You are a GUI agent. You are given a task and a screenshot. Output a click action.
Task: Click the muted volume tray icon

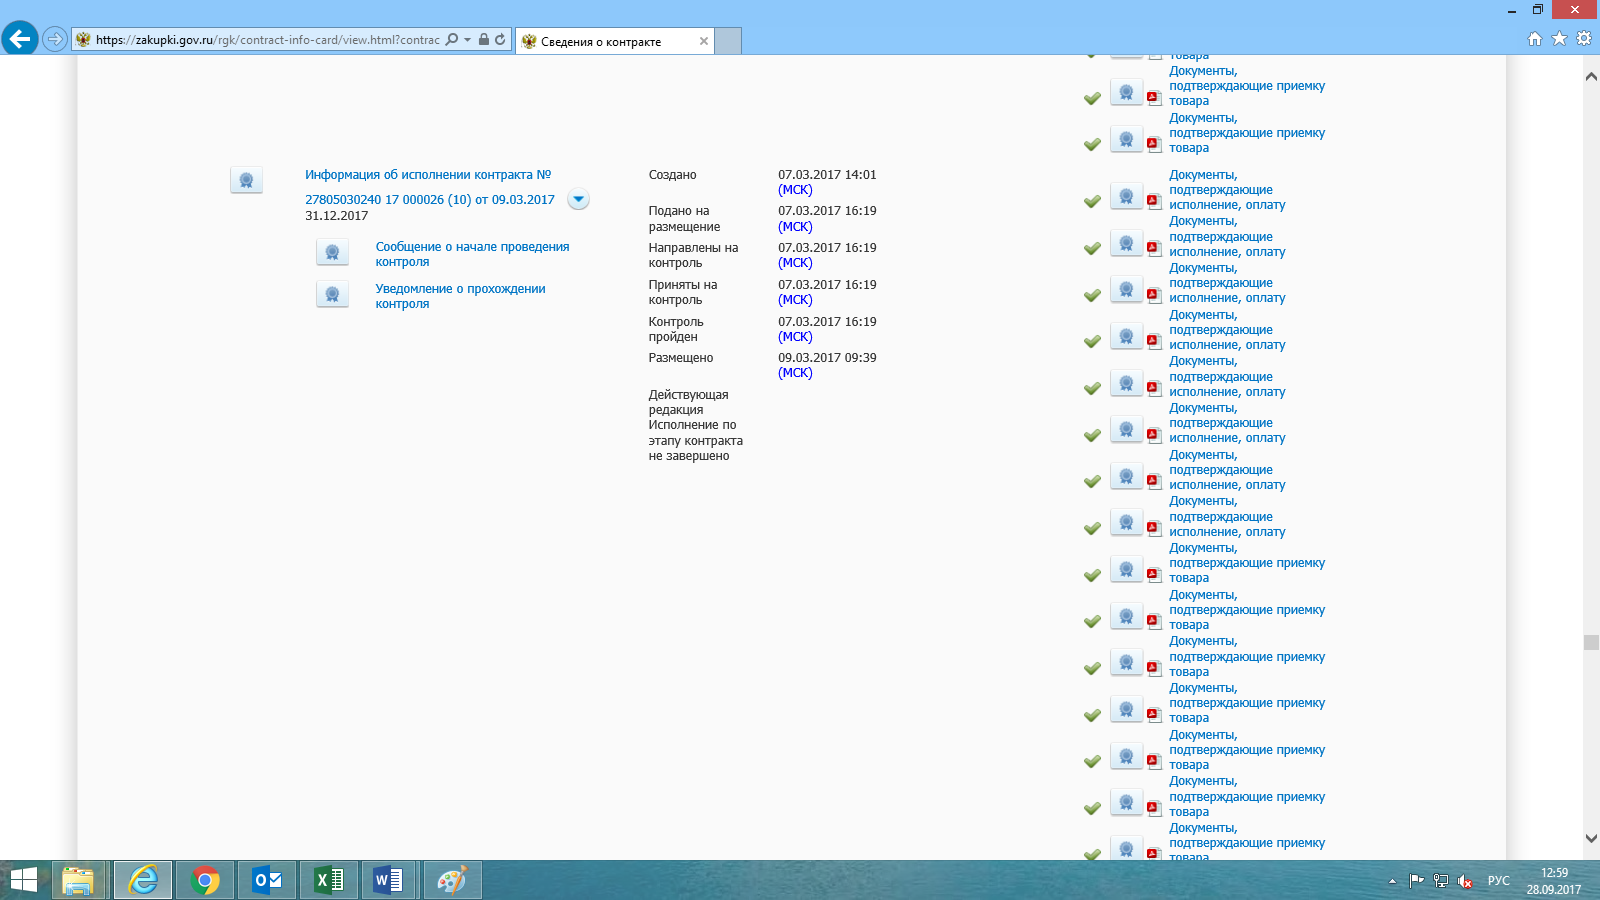(x=1465, y=881)
